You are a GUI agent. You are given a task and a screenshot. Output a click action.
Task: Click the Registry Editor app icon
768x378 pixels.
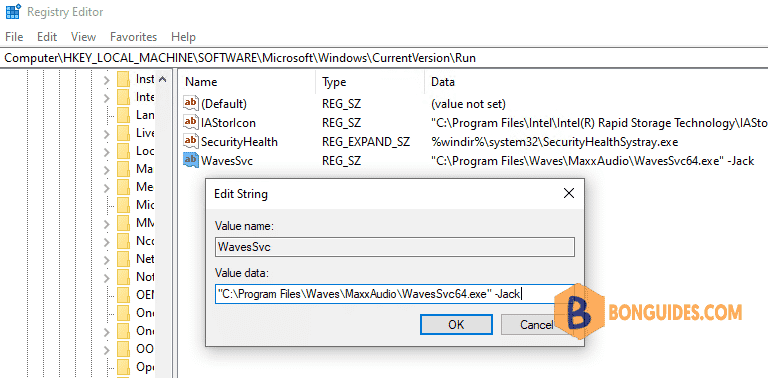click(13, 11)
